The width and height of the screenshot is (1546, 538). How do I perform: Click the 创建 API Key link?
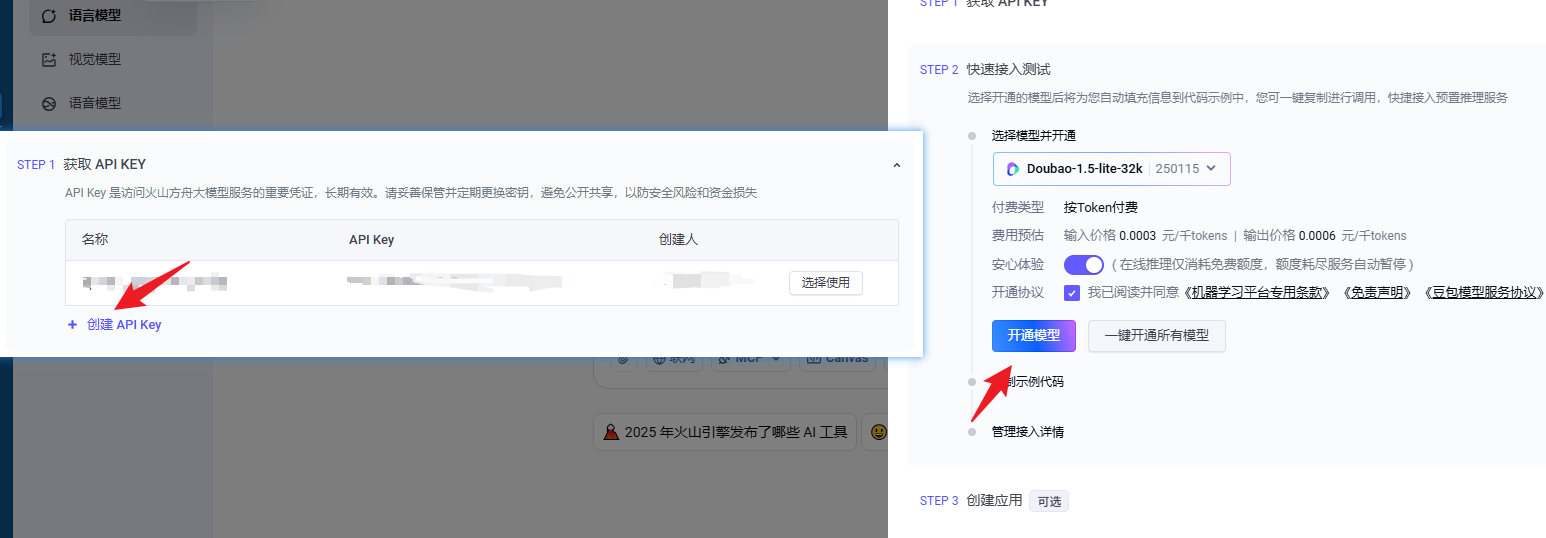[114, 325]
